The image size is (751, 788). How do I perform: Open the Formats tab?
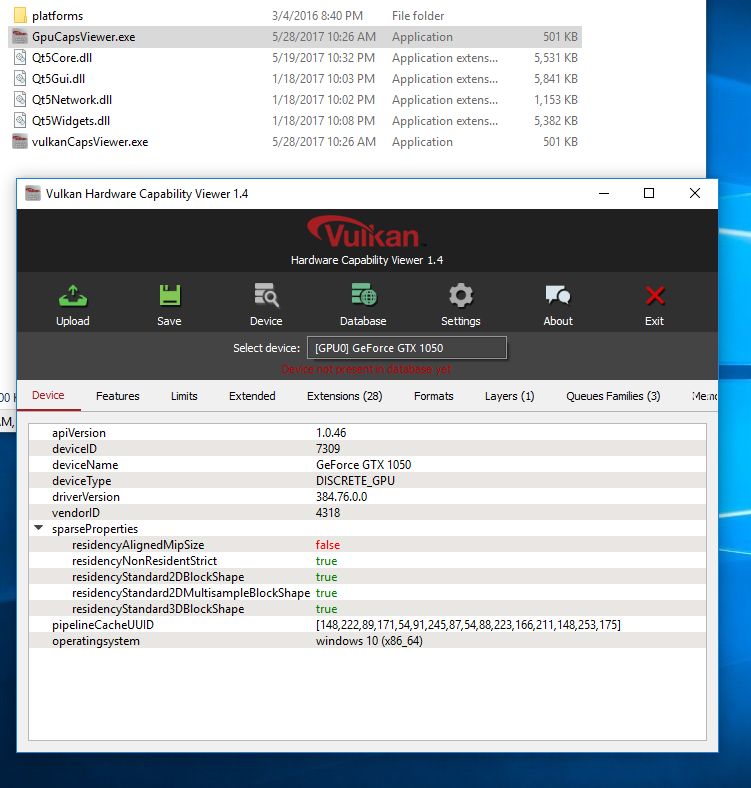tap(434, 396)
